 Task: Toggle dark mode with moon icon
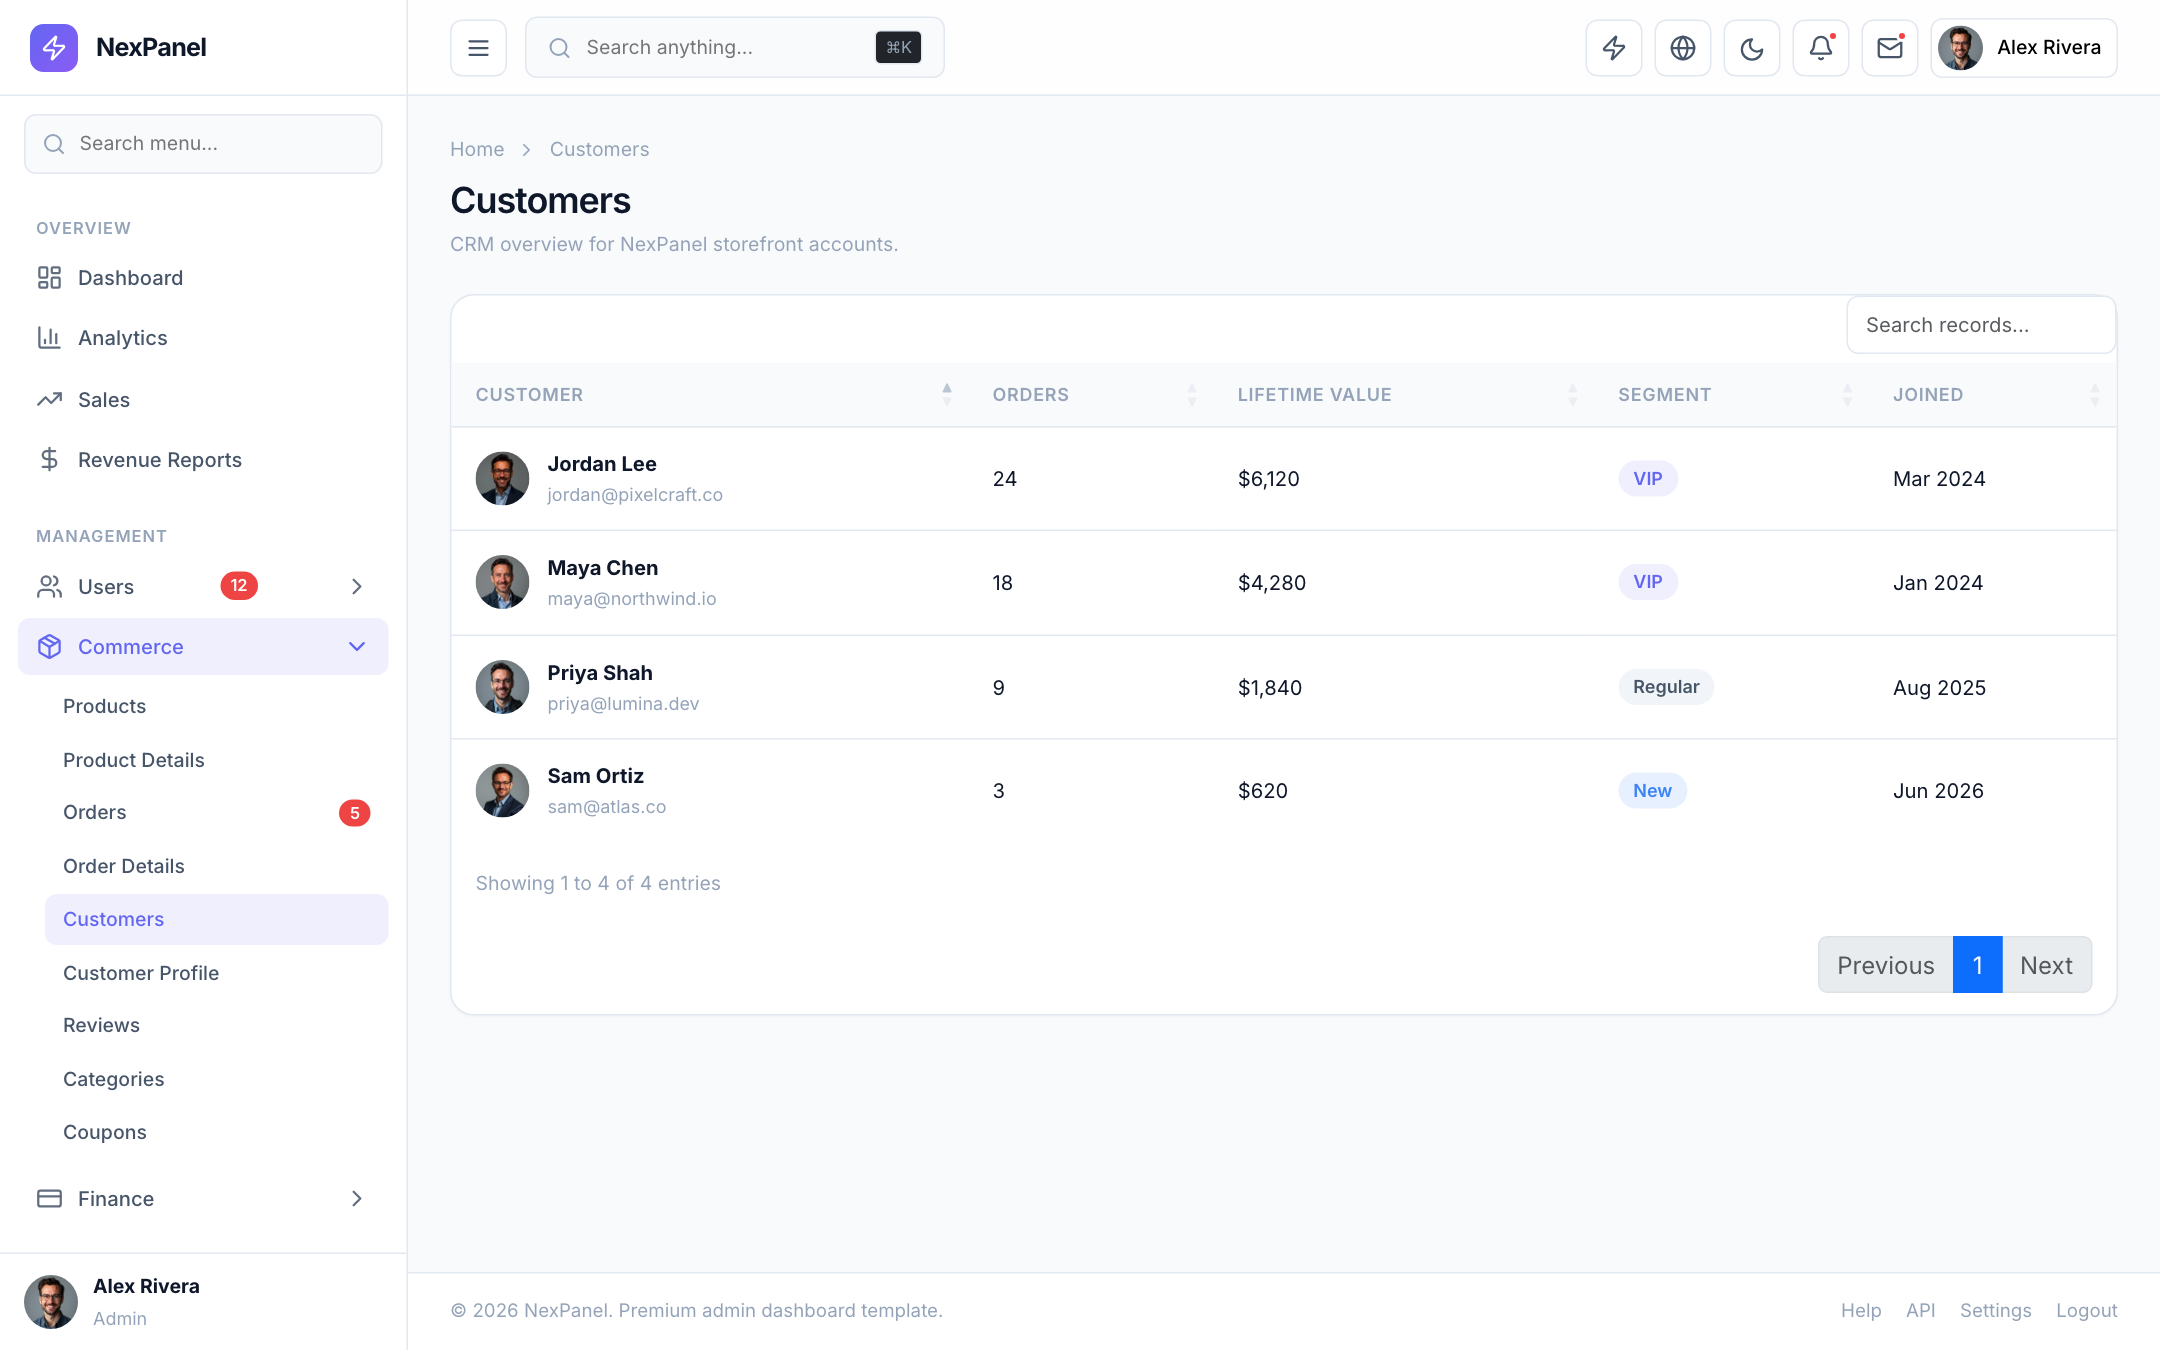[1751, 48]
